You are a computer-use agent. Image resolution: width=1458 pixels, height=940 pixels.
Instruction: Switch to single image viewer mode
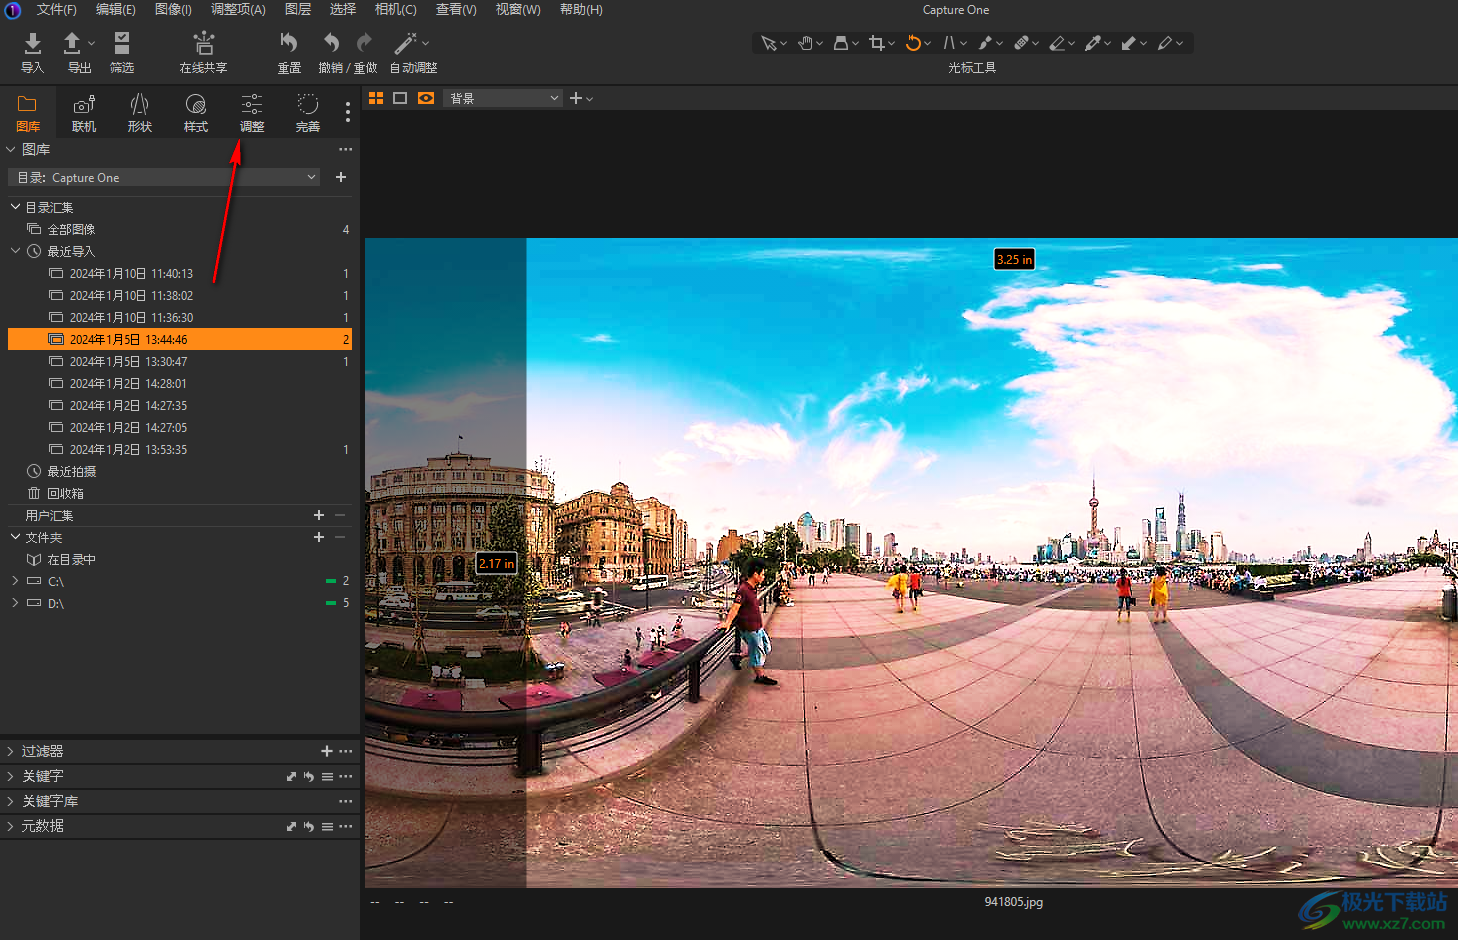400,98
